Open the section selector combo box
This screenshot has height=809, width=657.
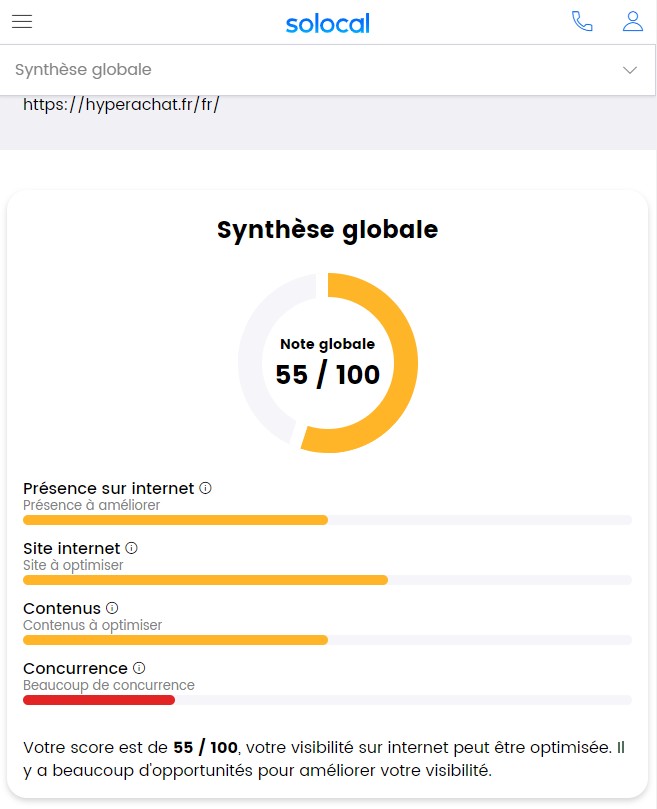point(328,69)
